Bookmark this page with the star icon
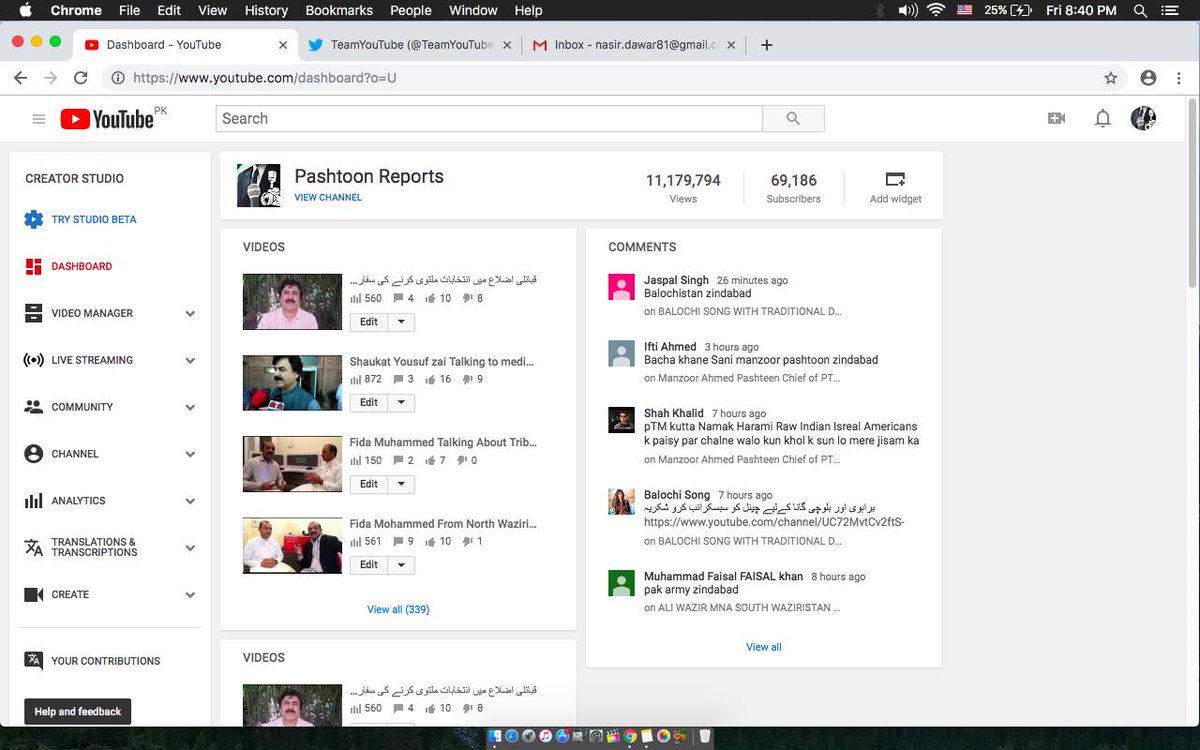1200x750 pixels. 1110,78
